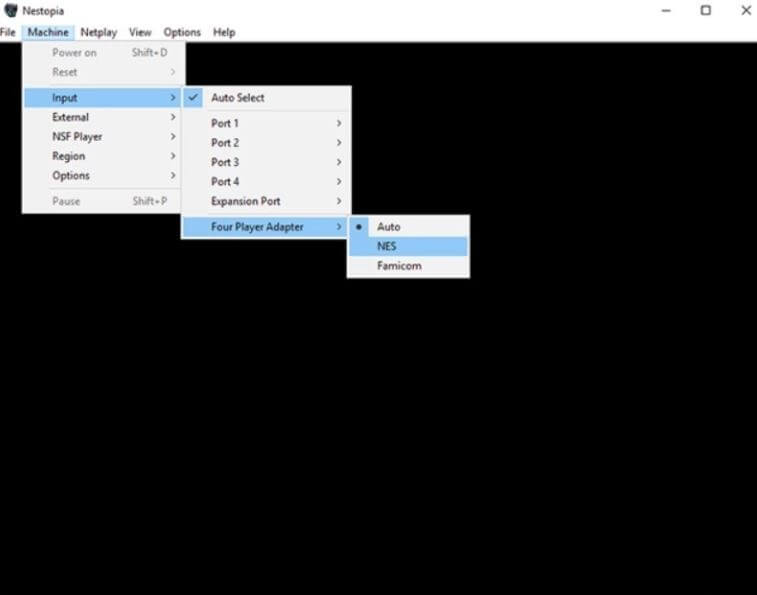Expand the Port 1 submenu
Viewport: 757px width, 595px height.
coord(266,123)
